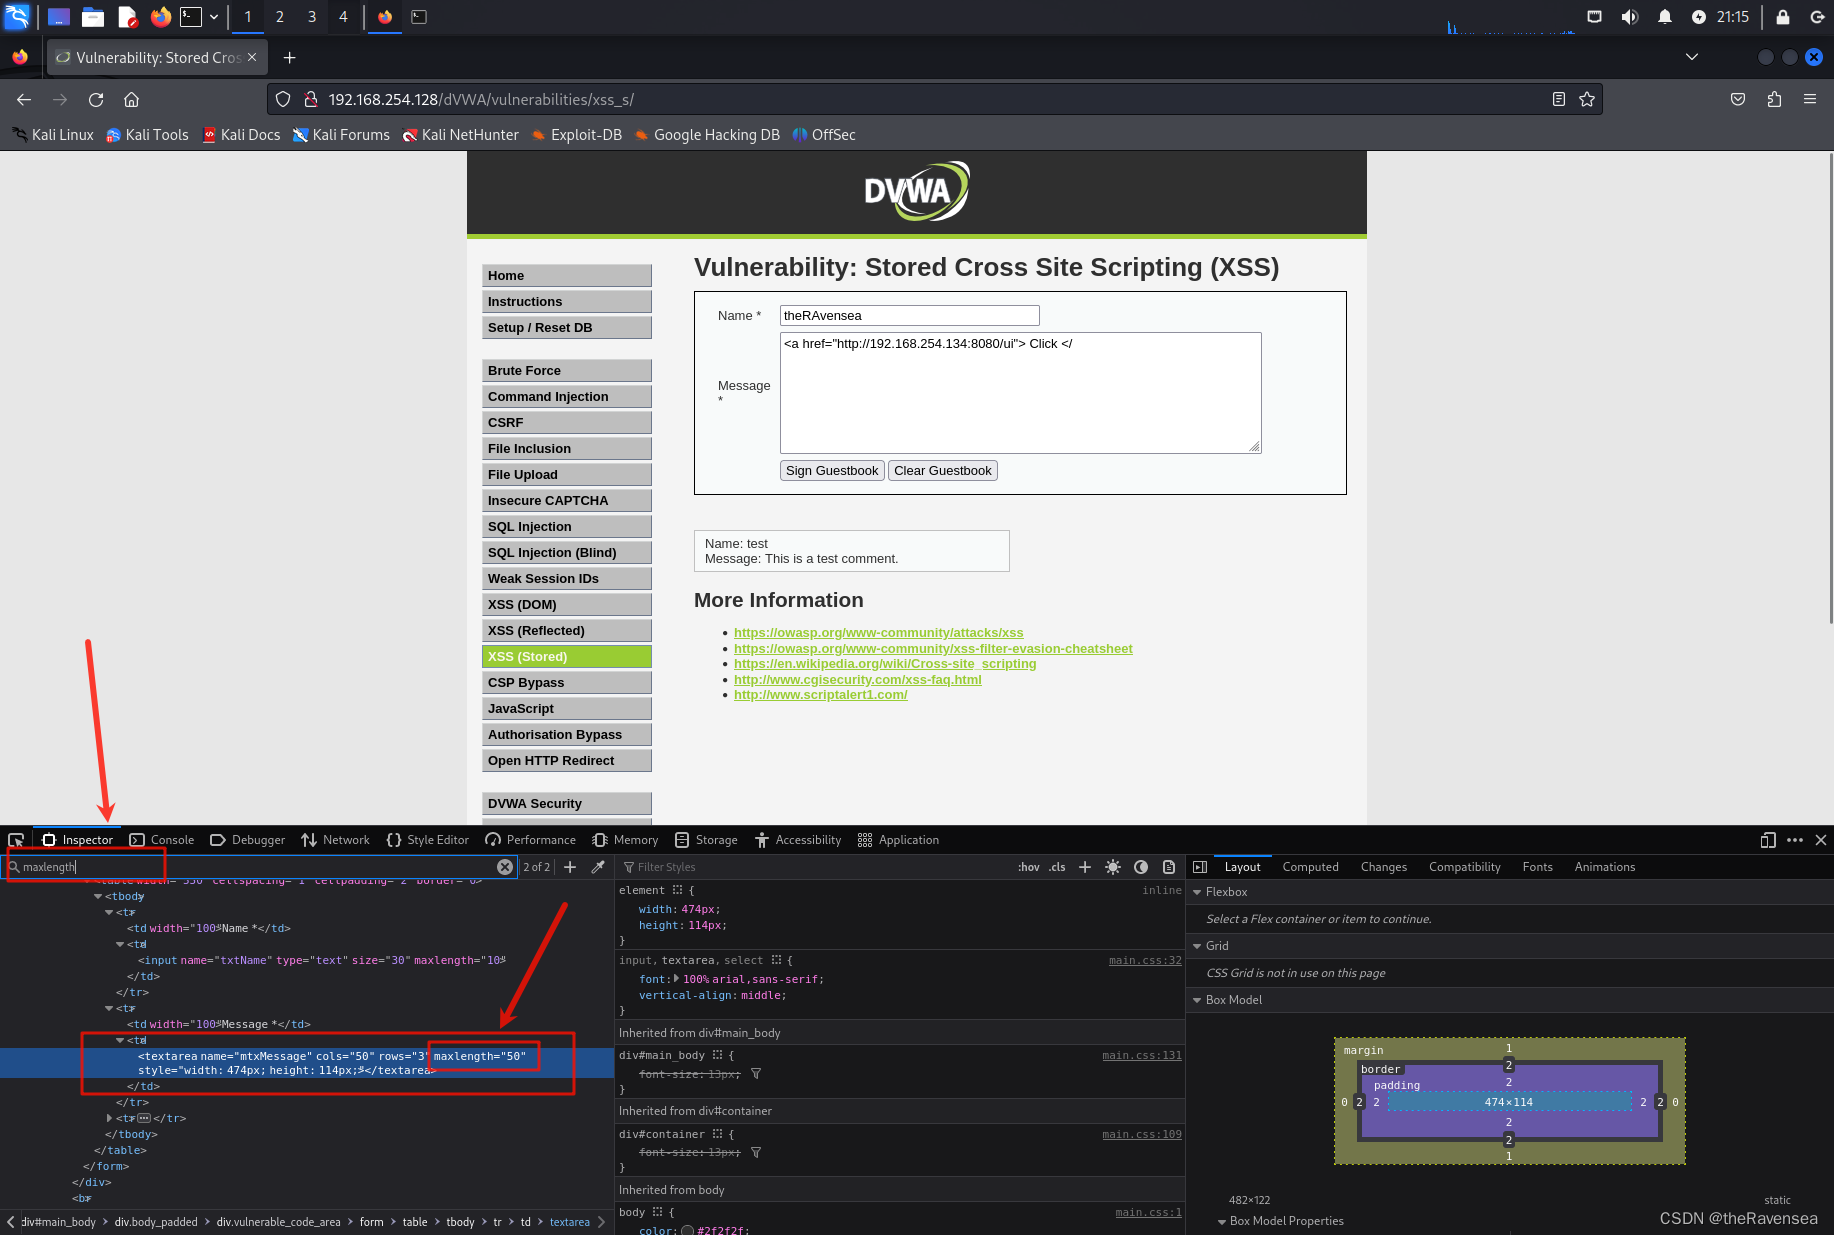Open Save to Pocket icon
The height and width of the screenshot is (1235, 1834).
pos(1738,99)
